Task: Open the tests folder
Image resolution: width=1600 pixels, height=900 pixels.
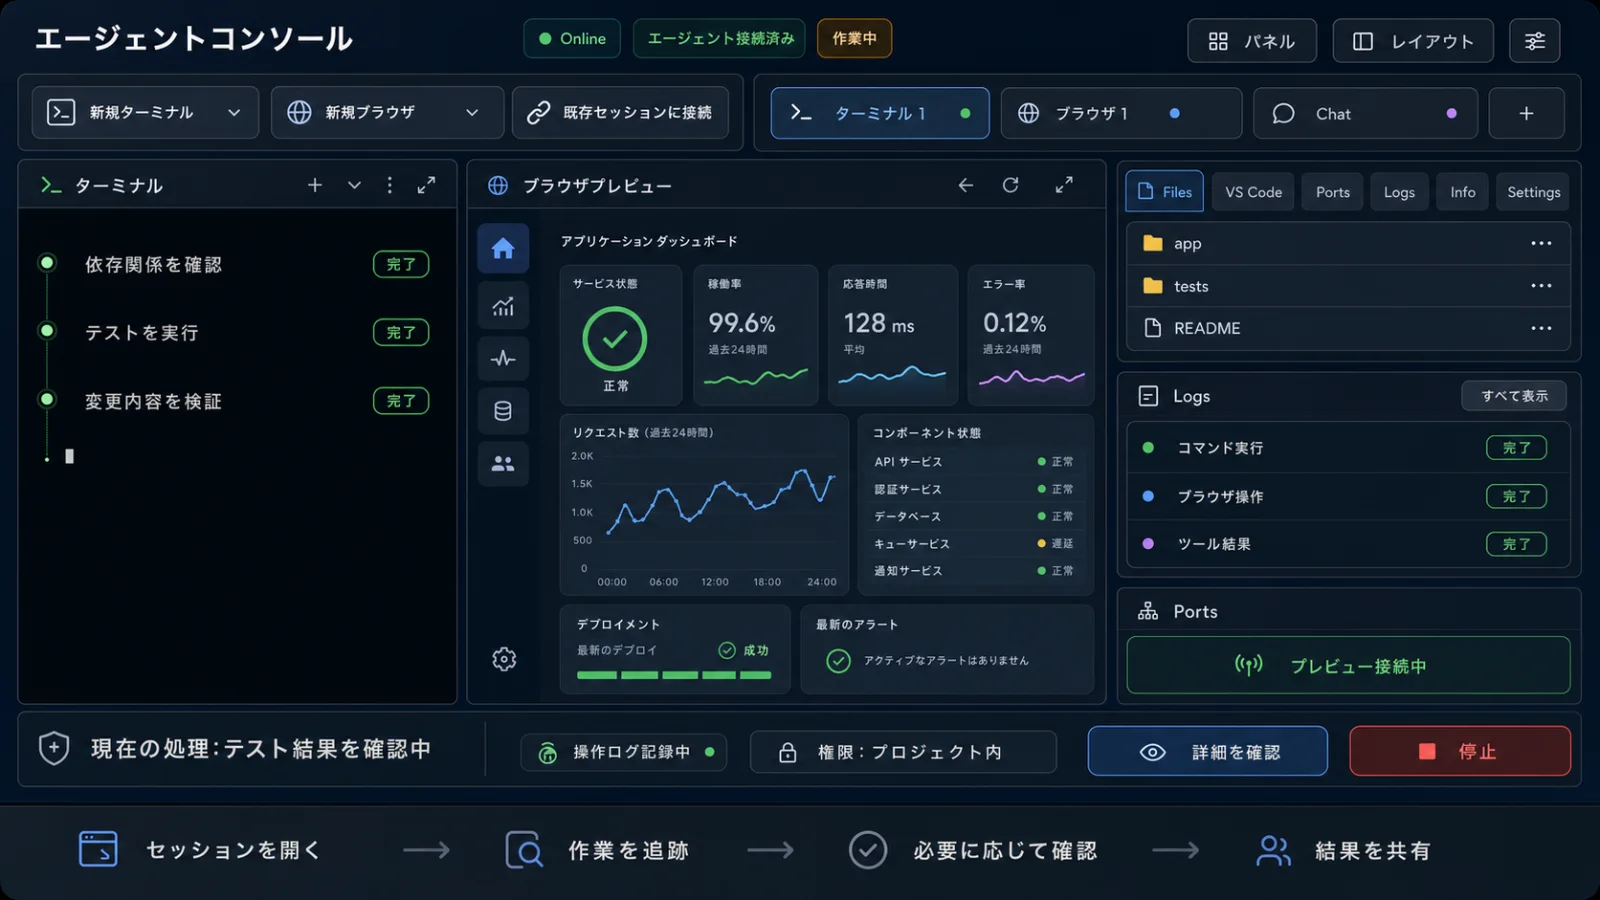Action: (1348, 286)
